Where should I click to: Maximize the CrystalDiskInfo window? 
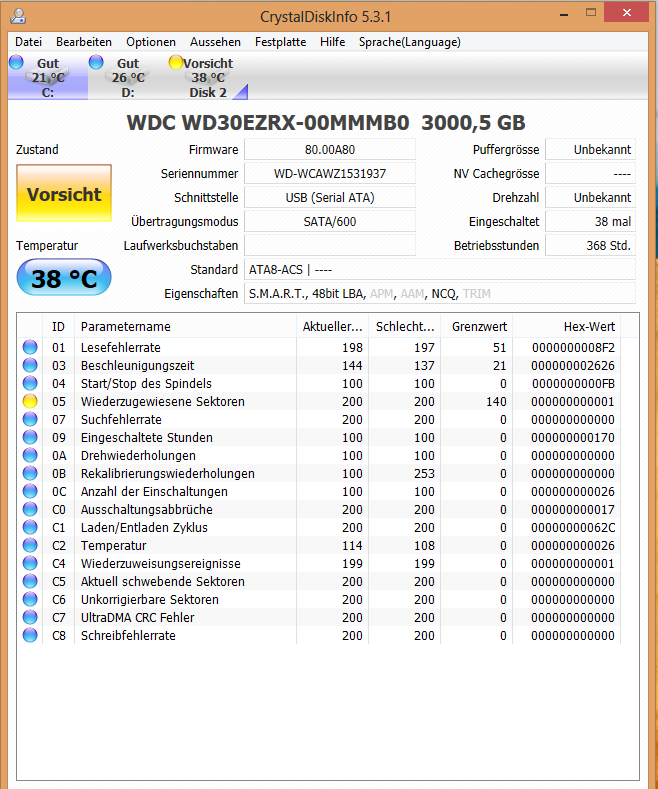(x=591, y=13)
